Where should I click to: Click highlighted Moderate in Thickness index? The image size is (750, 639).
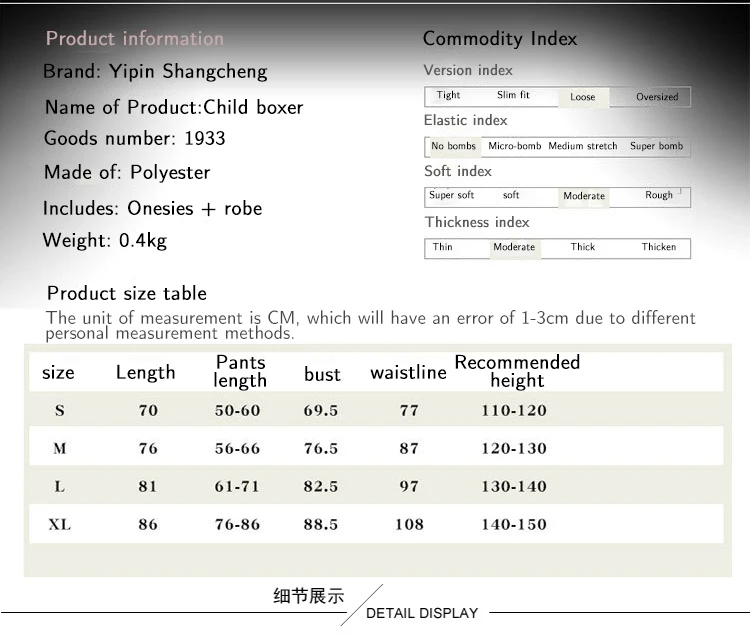(514, 248)
